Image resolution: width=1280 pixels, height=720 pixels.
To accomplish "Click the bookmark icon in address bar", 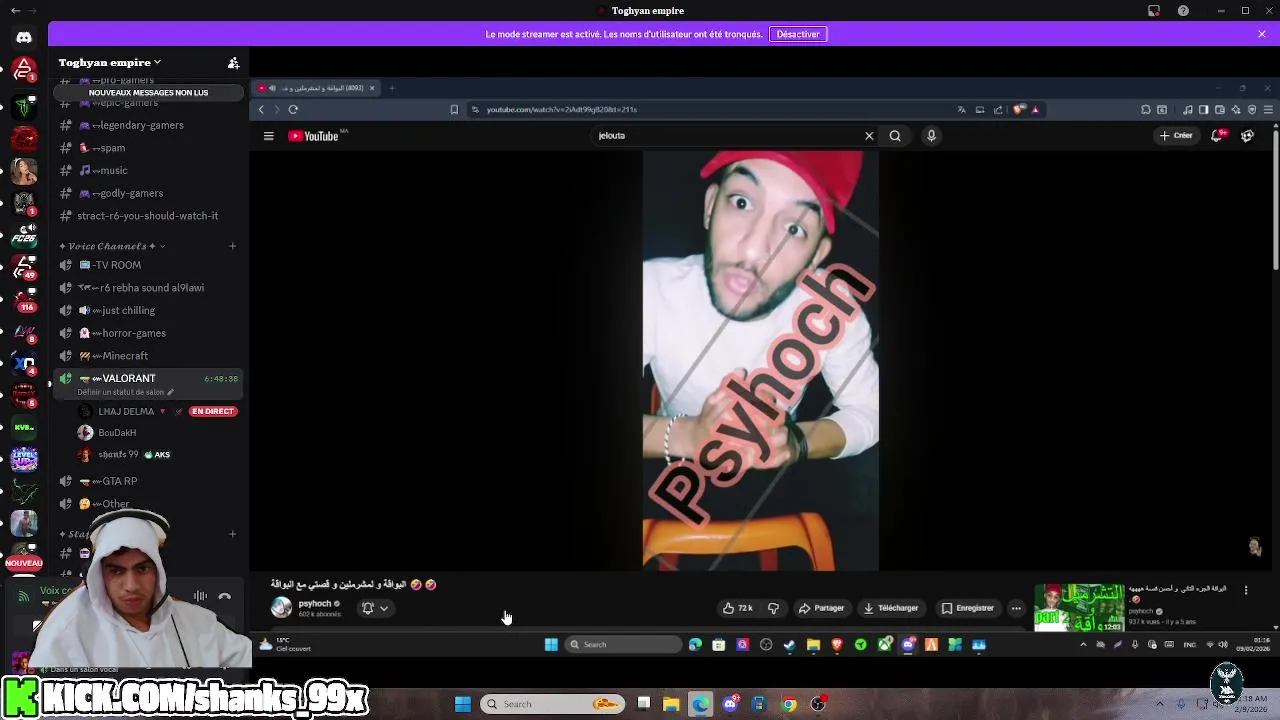I will pyautogui.click(x=454, y=109).
